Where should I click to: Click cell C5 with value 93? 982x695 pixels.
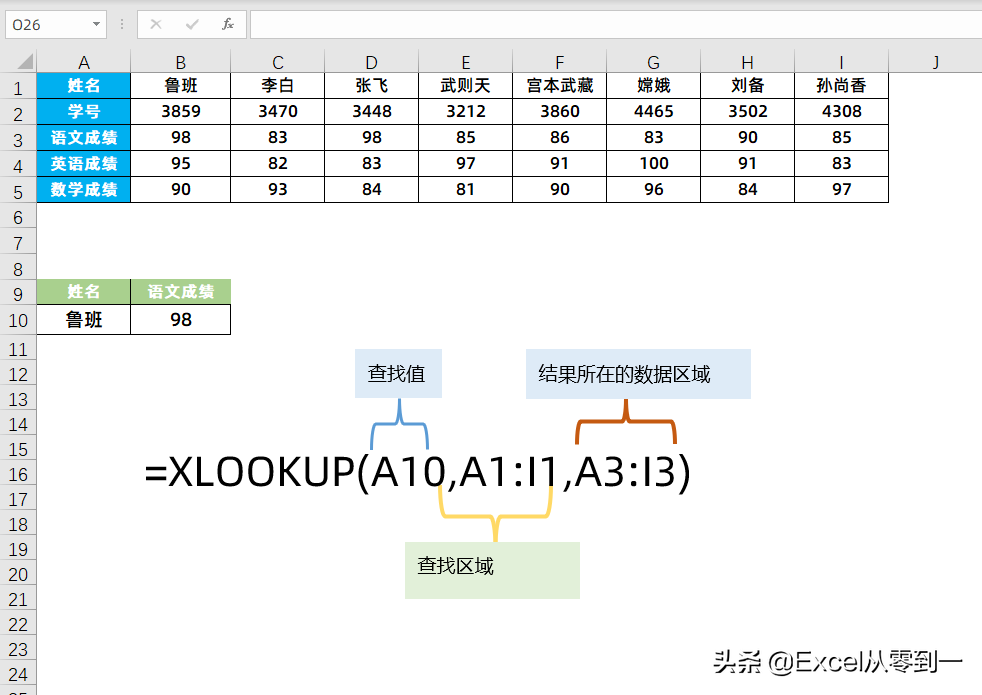click(277, 190)
